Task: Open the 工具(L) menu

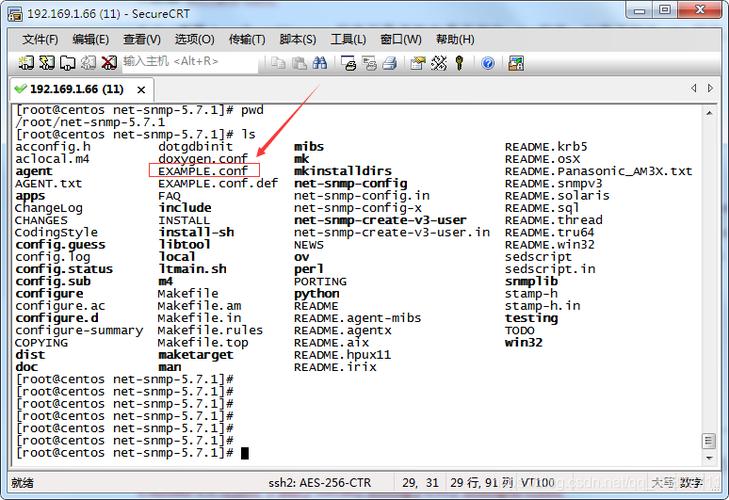Action: coord(348,40)
